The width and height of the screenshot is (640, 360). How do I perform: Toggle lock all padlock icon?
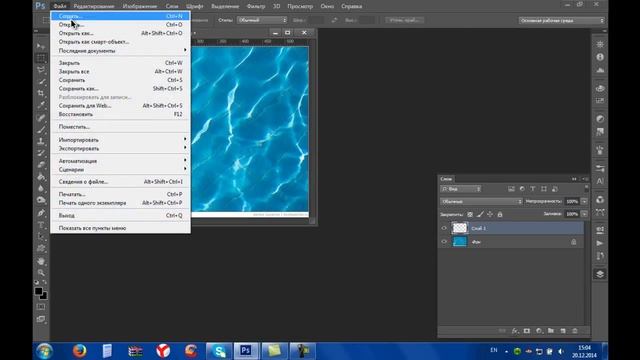[x=500, y=214]
